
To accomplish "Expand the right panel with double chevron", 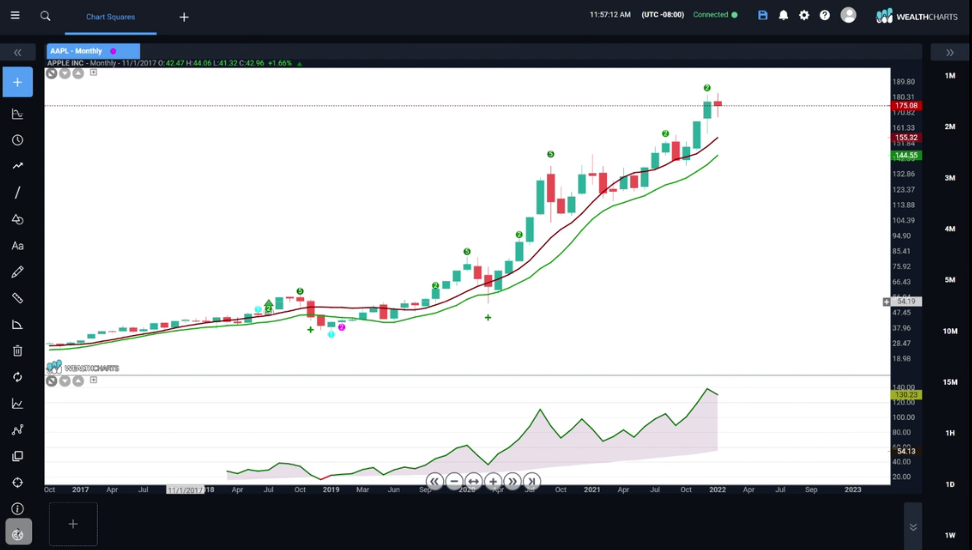I will (950, 53).
